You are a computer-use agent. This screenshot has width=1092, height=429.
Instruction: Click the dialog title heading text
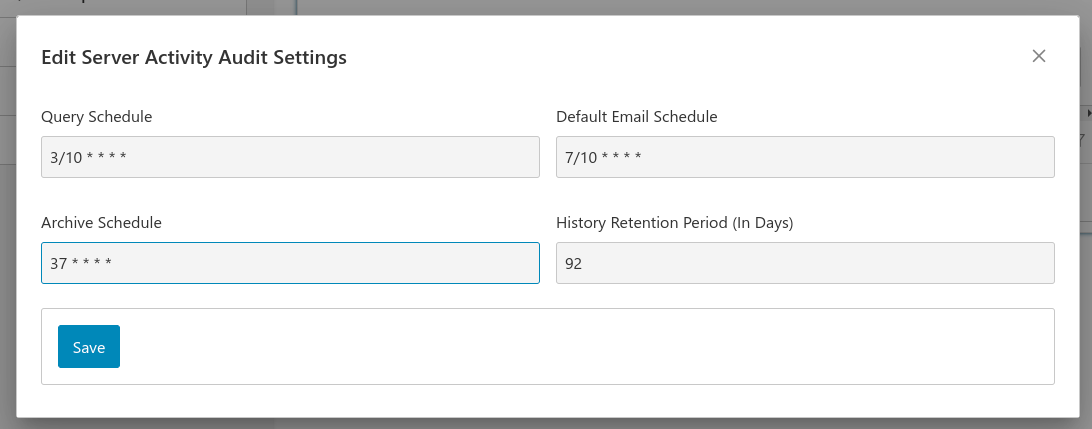(194, 57)
